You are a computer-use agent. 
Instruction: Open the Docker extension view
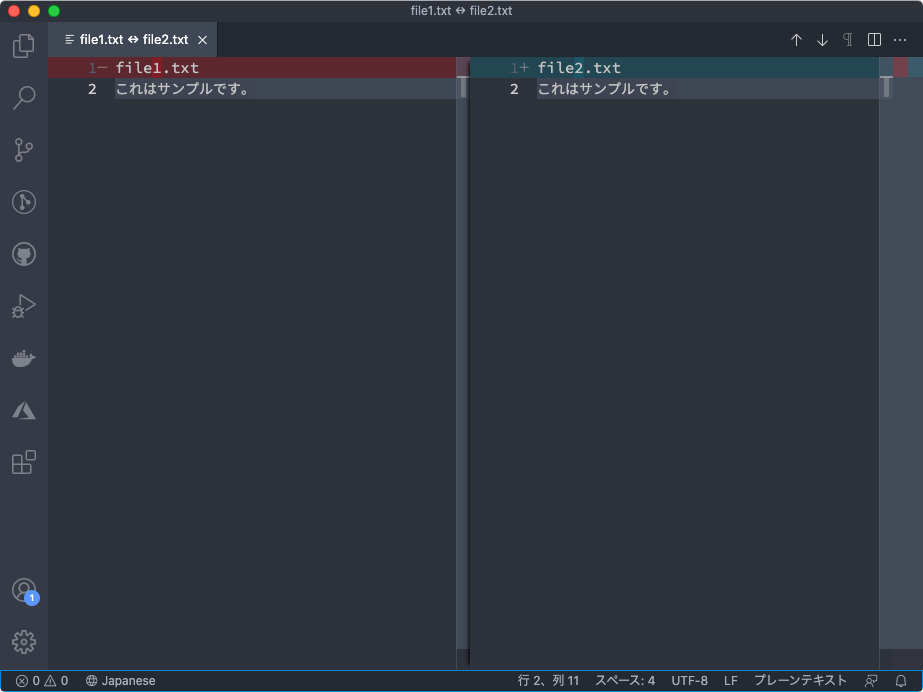[x=23, y=358]
